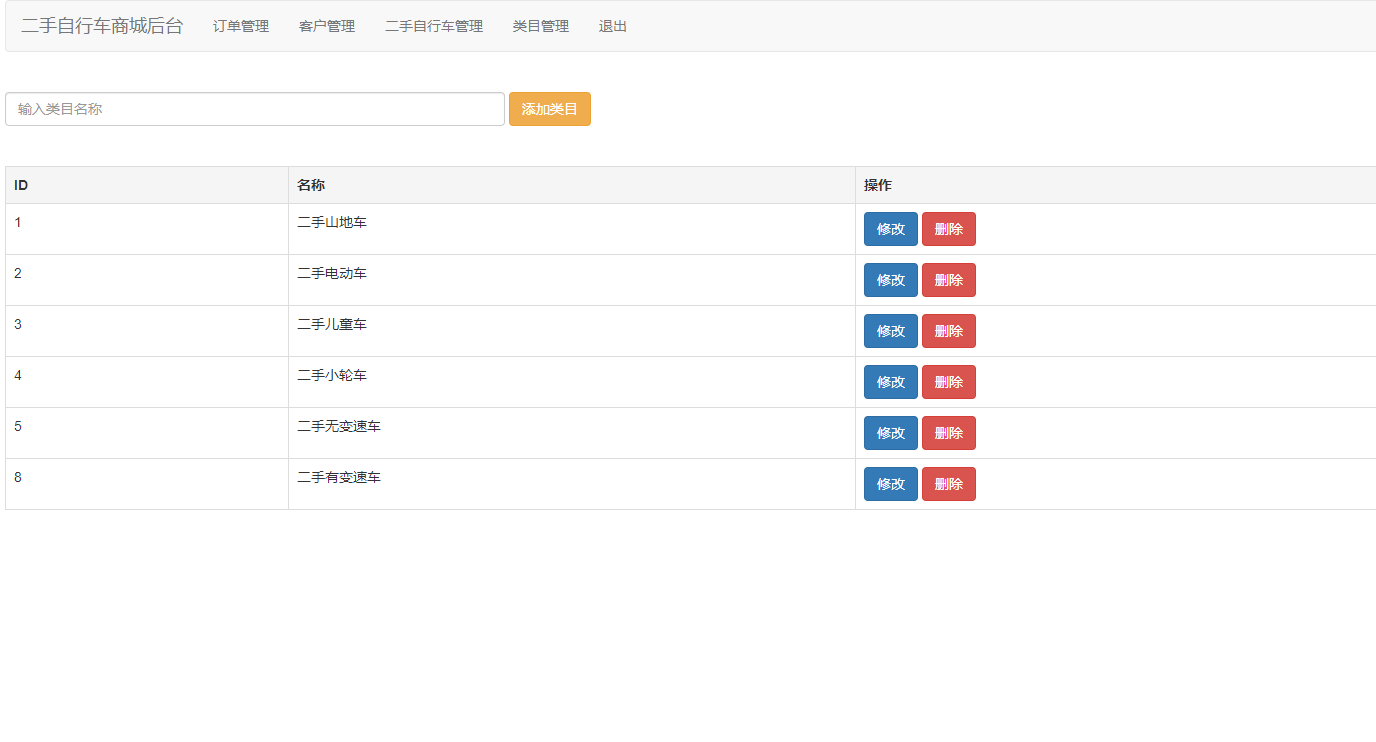Click 修改 for 二手山地车
The height and width of the screenshot is (742, 1376).
pos(890,229)
